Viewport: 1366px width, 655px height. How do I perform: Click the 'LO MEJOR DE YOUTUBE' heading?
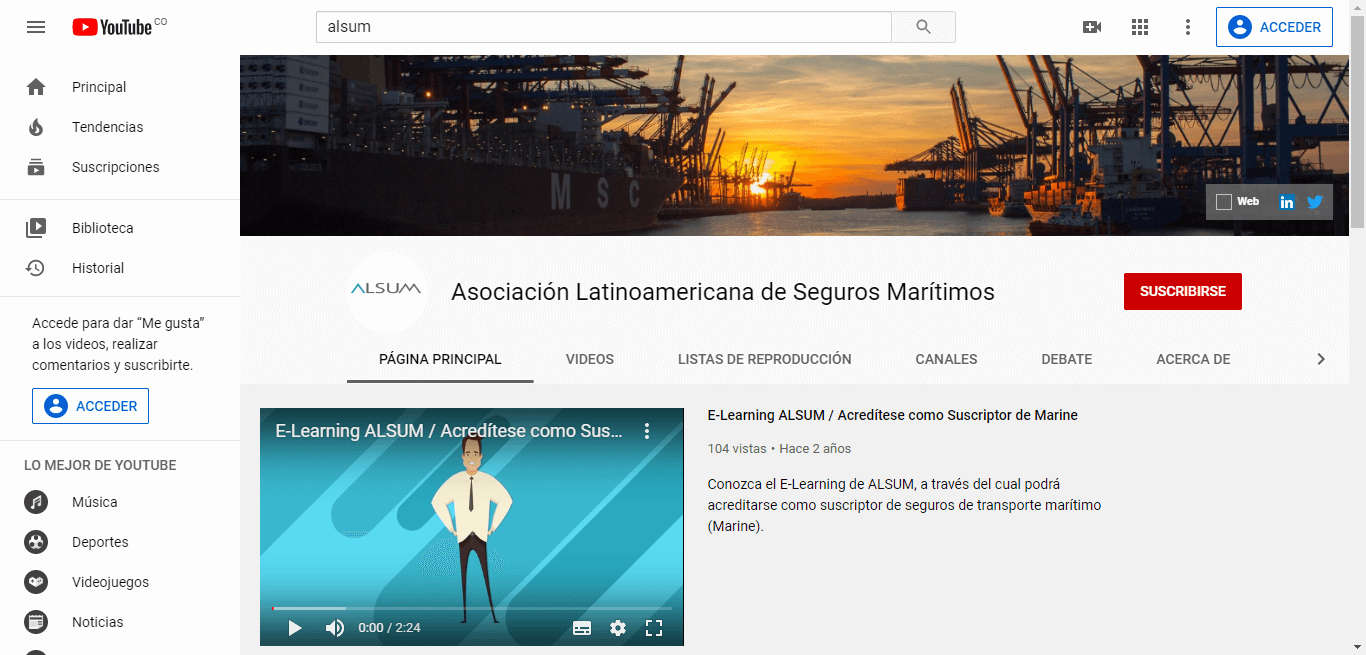[100, 465]
